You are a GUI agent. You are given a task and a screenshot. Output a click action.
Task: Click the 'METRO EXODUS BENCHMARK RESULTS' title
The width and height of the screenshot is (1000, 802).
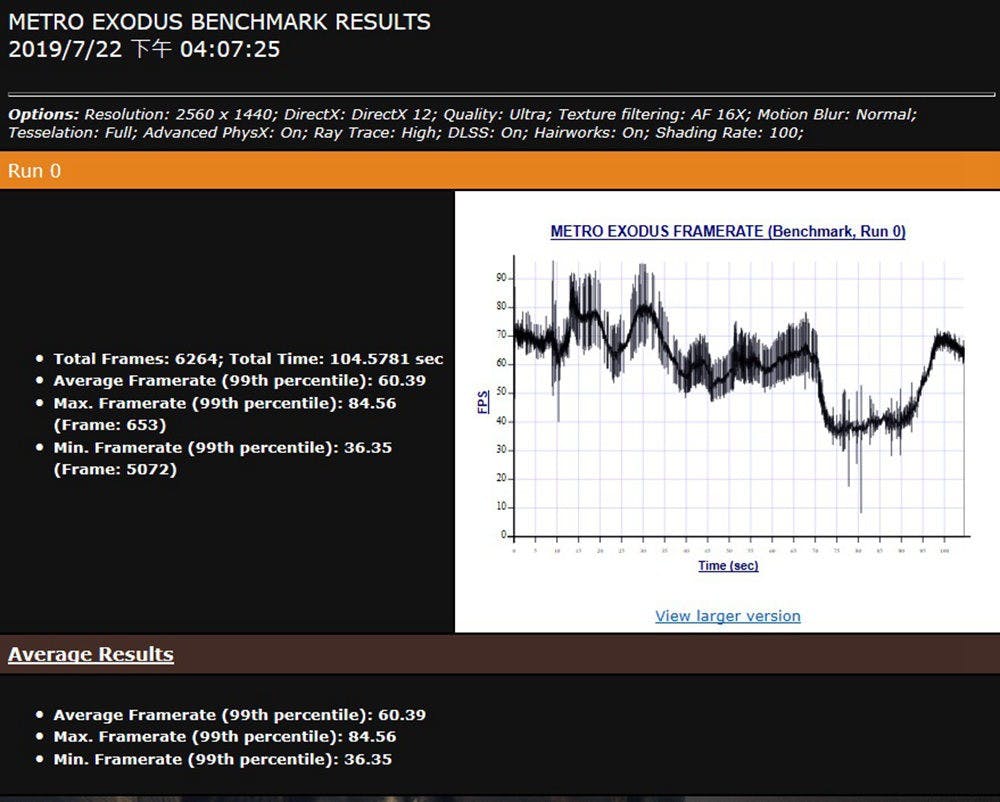tap(219, 22)
